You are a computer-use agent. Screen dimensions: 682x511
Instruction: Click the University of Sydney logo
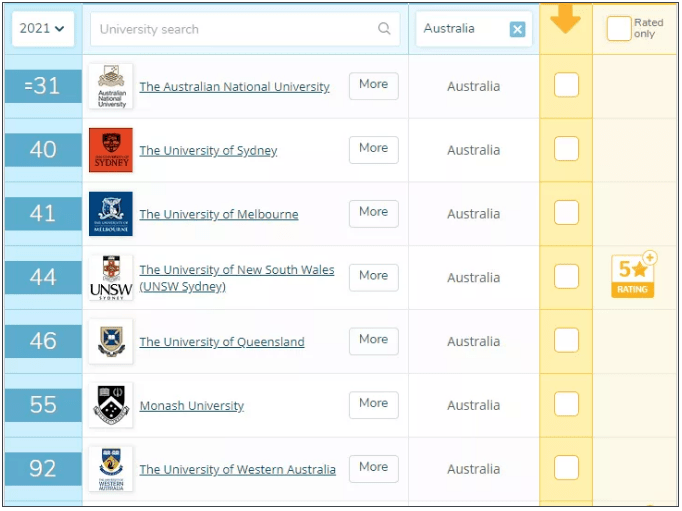click(x=110, y=150)
